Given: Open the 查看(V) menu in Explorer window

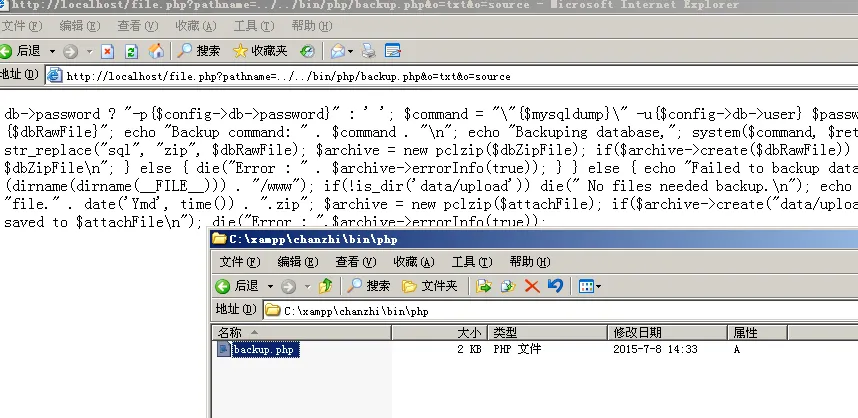Looking at the screenshot, I should (x=353, y=262).
